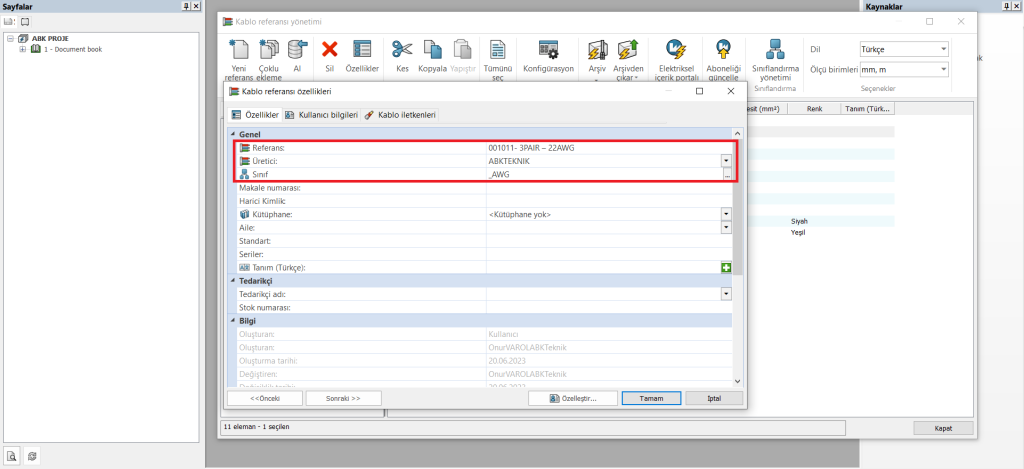Click the Aboneliği güncelle icon
The width and height of the screenshot is (1024, 469).
722,50
